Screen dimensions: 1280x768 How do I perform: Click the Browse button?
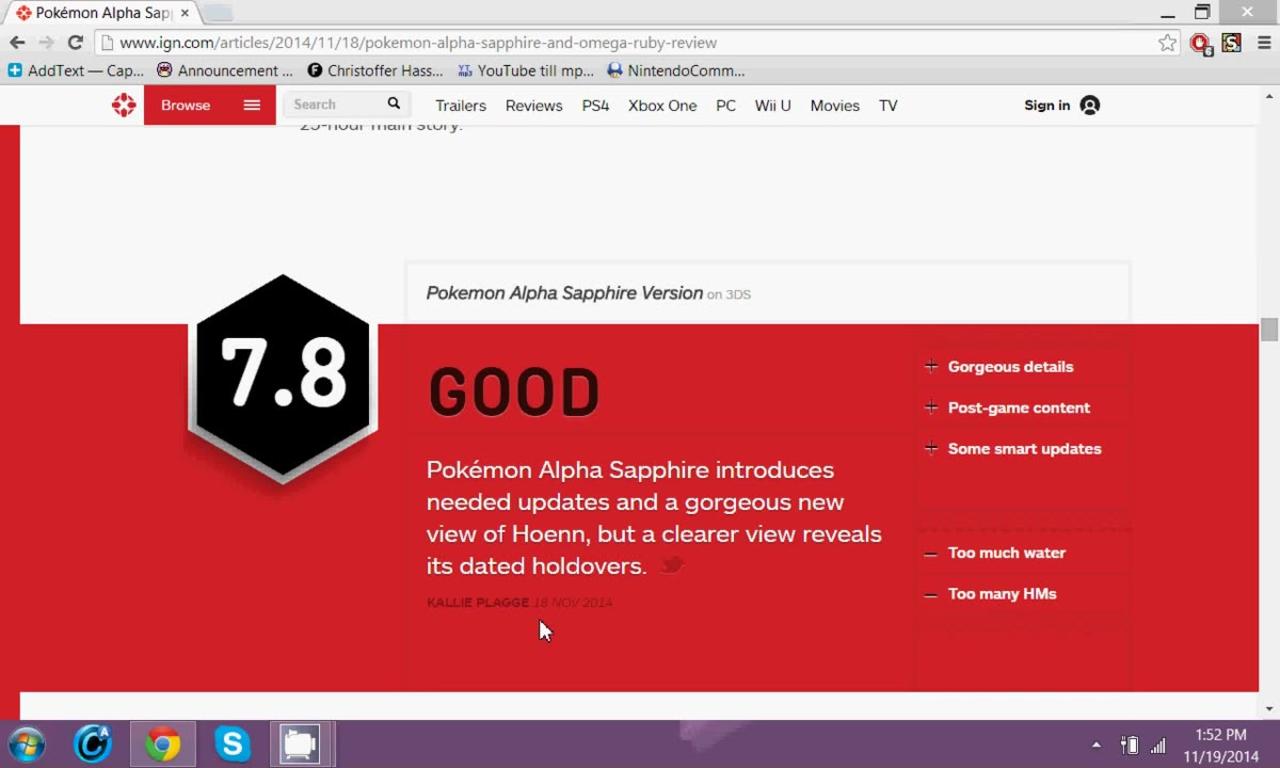pos(185,104)
